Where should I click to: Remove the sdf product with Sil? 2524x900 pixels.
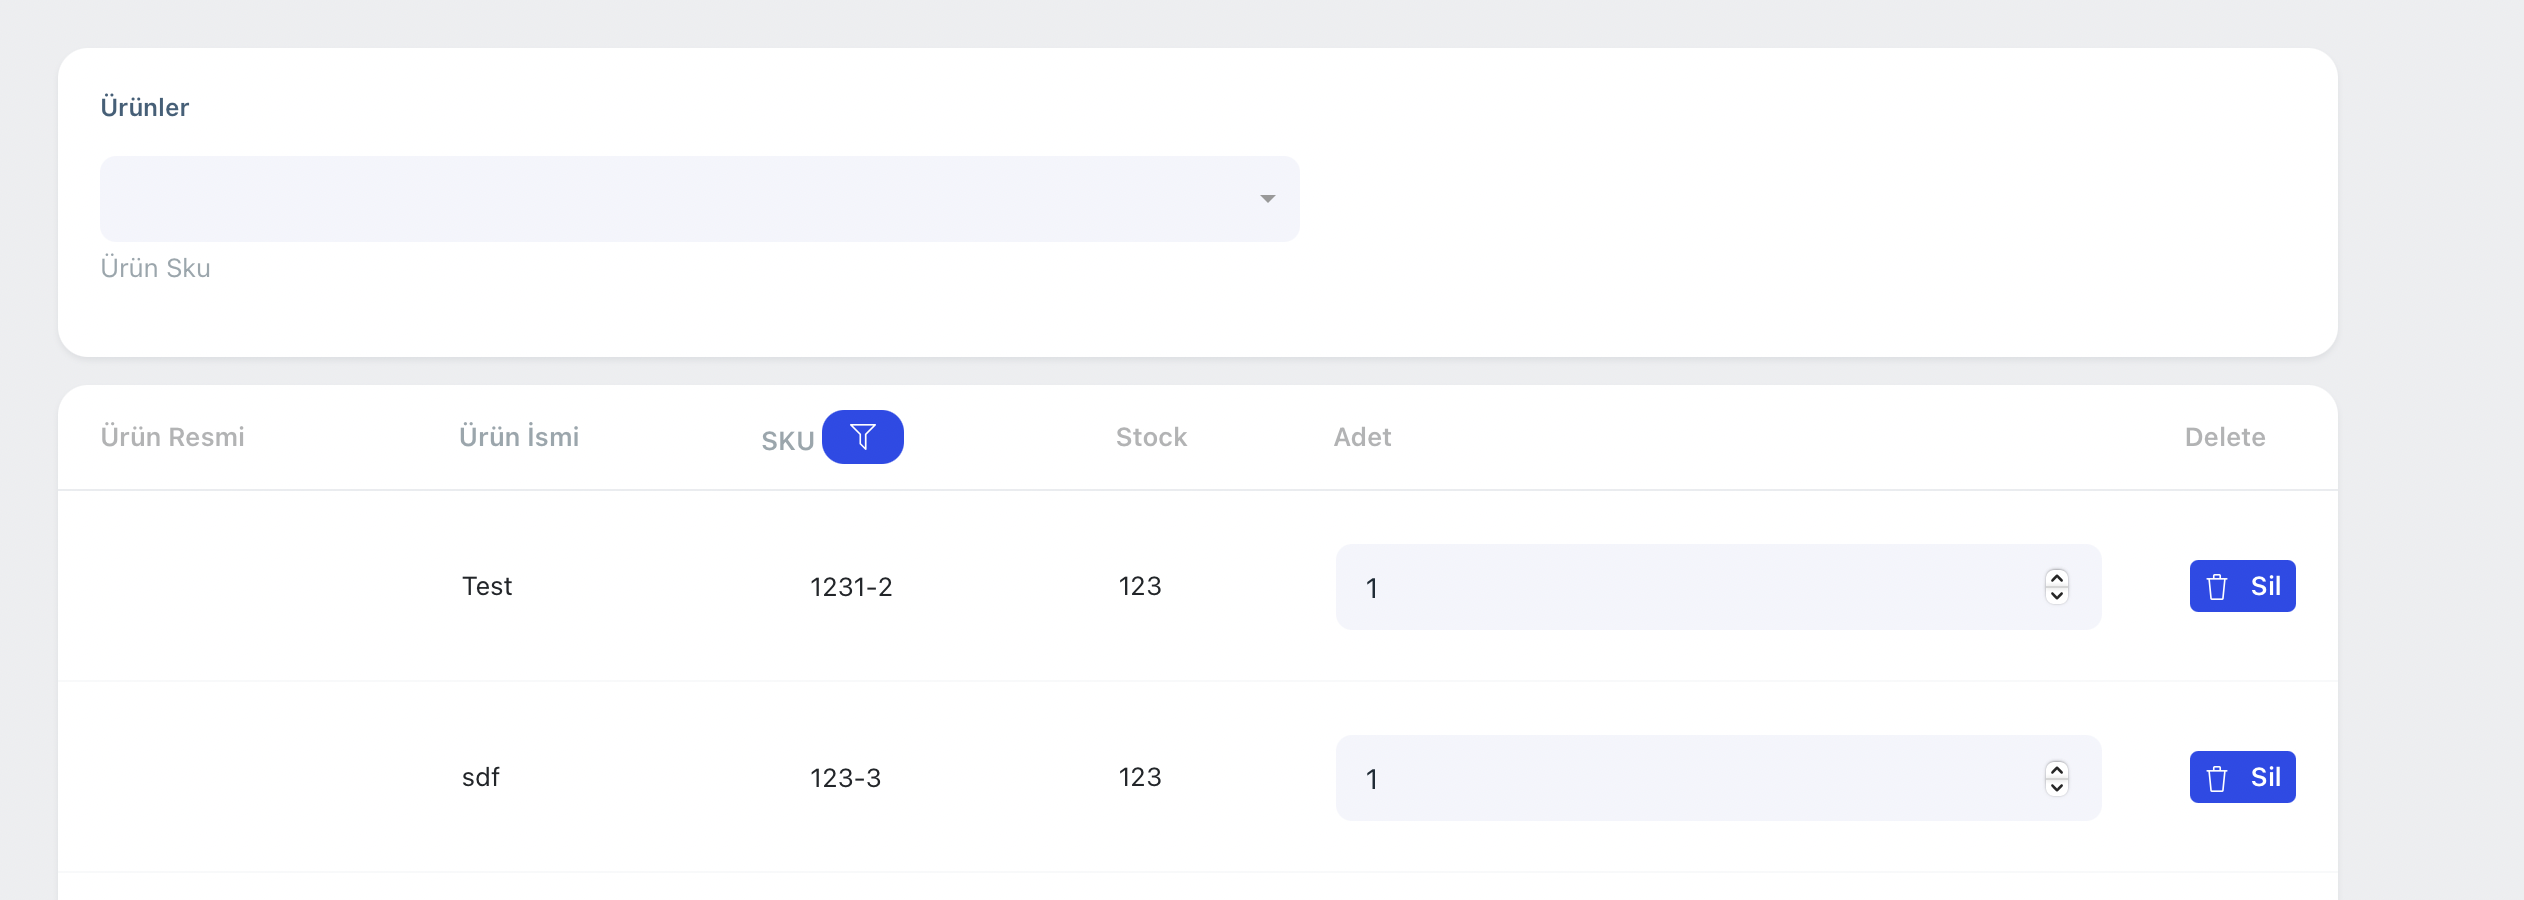[x=2241, y=777]
